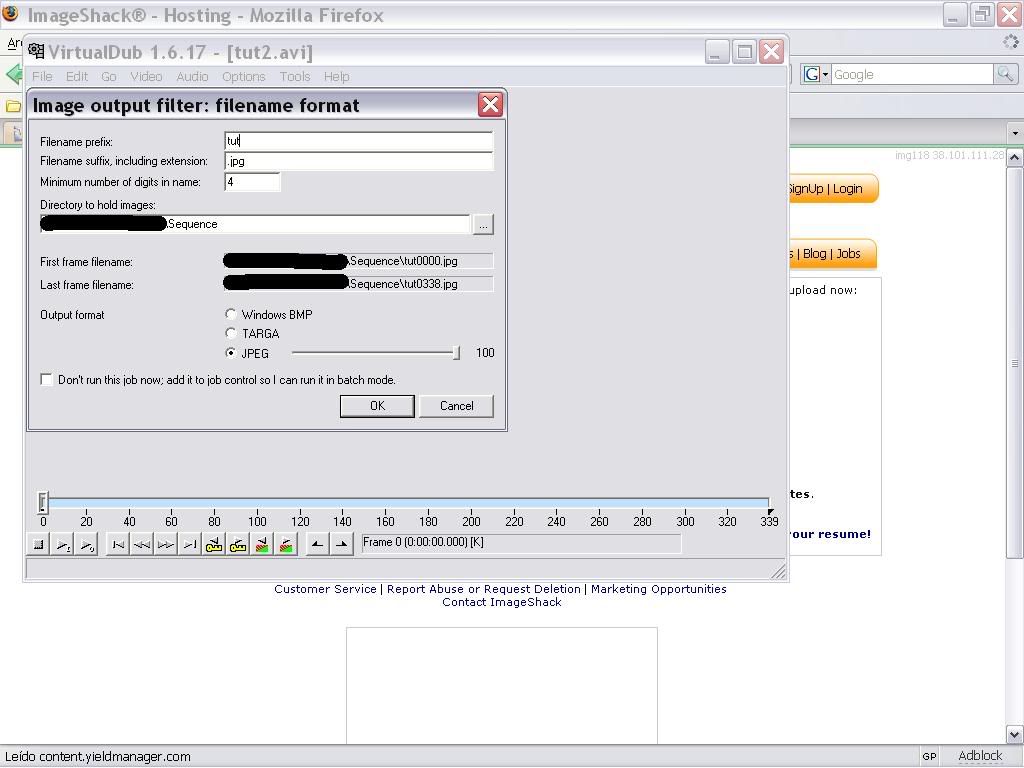Viewport: 1024px width, 768px height.
Task: Click the JPEG quality slider handle
Action: 456,352
